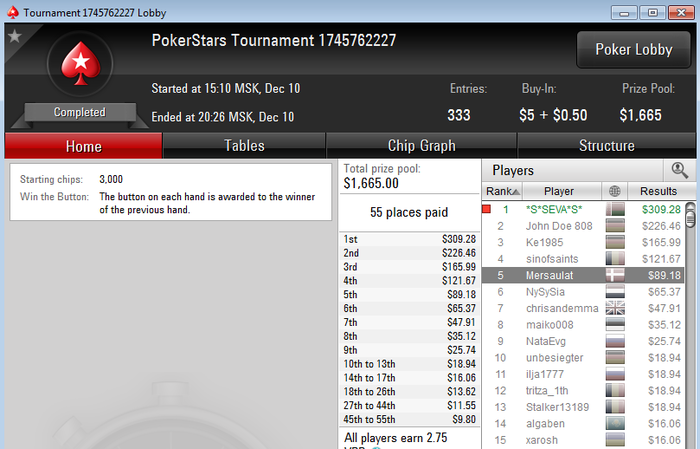Sort players by Rank column

point(502,191)
